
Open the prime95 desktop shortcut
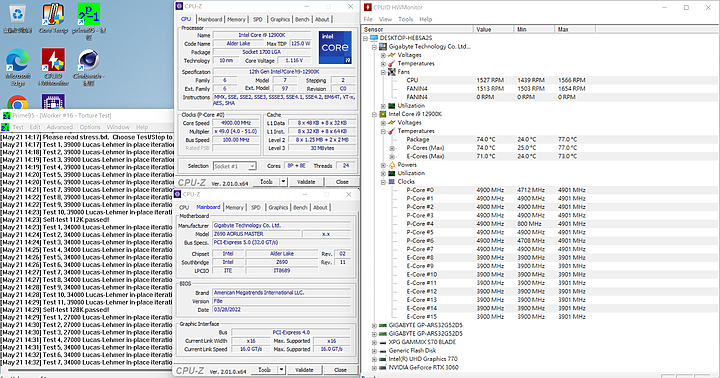(x=89, y=14)
